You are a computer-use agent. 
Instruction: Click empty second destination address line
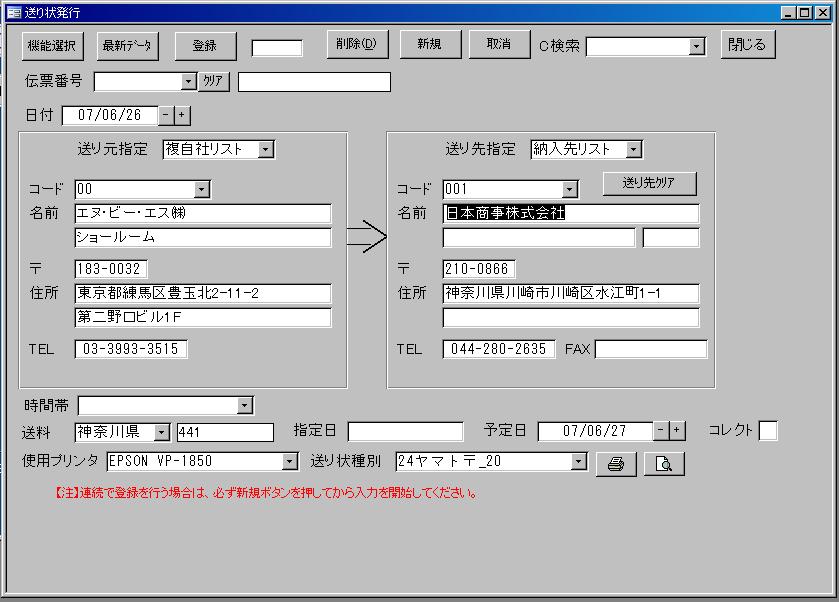pyautogui.click(x=571, y=317)
